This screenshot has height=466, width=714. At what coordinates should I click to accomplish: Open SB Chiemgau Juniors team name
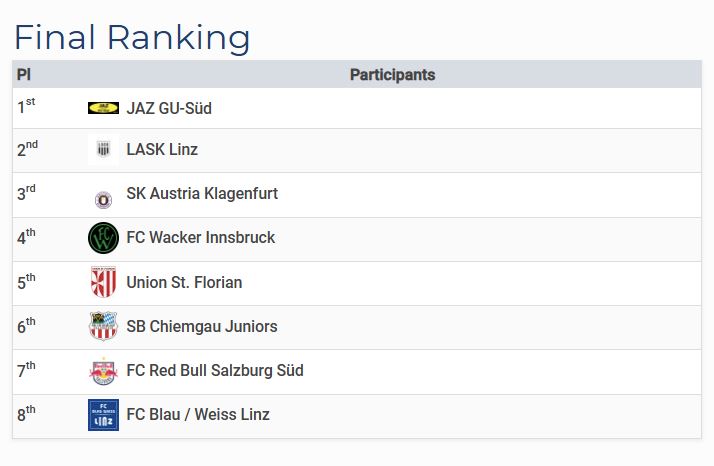tap(202, 326)
